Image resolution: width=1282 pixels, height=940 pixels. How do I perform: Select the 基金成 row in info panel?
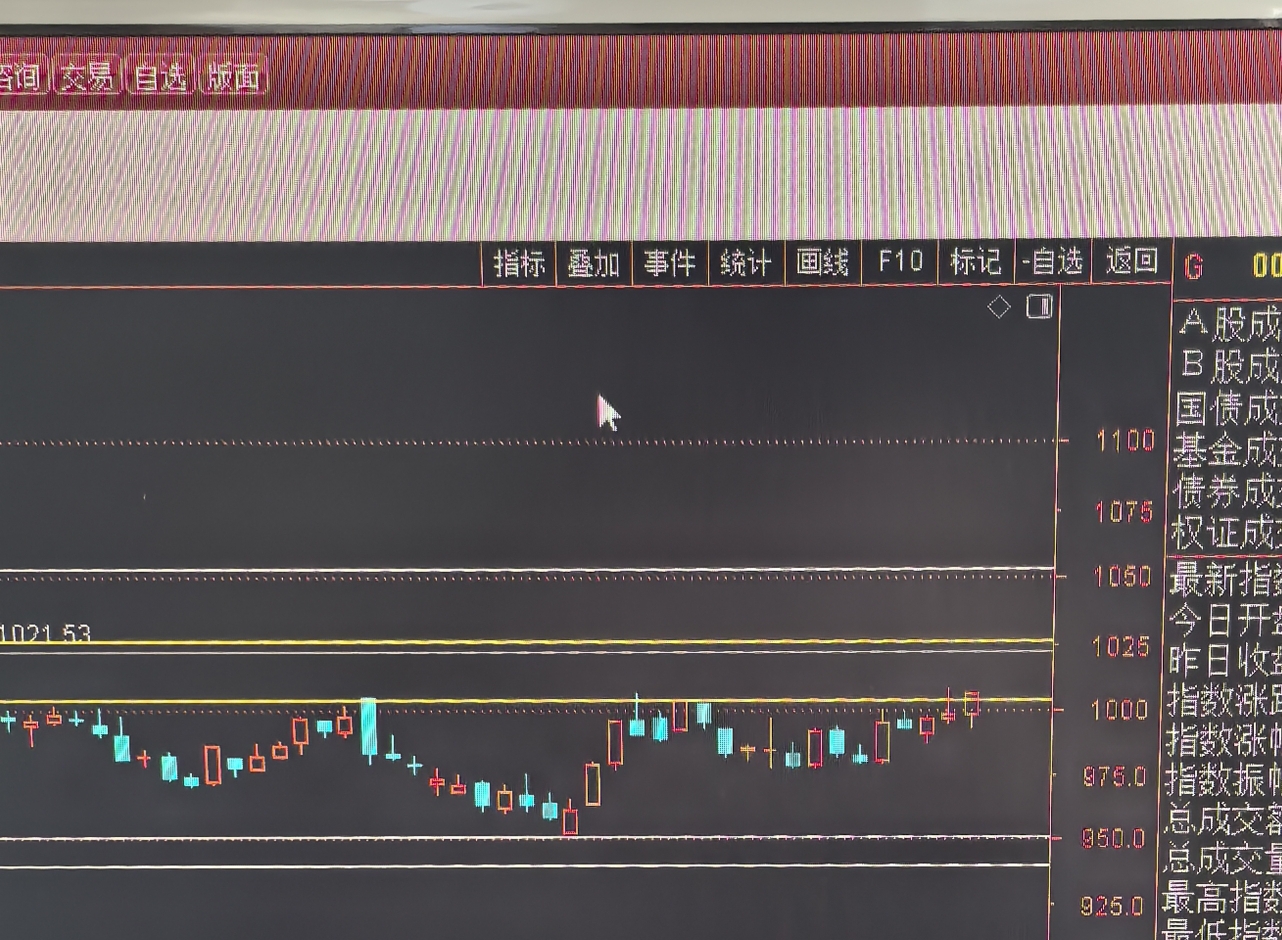click(1227, 451)
